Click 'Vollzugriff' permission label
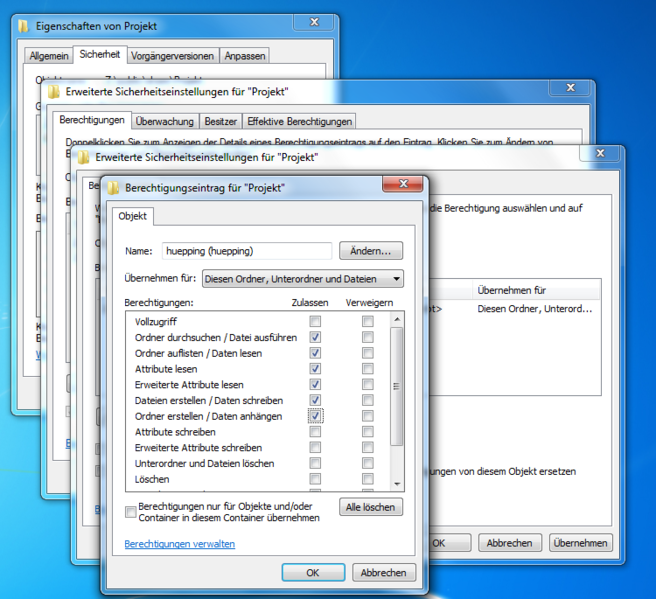The height and width of the screenshot is (599, 656). [156, 322]
